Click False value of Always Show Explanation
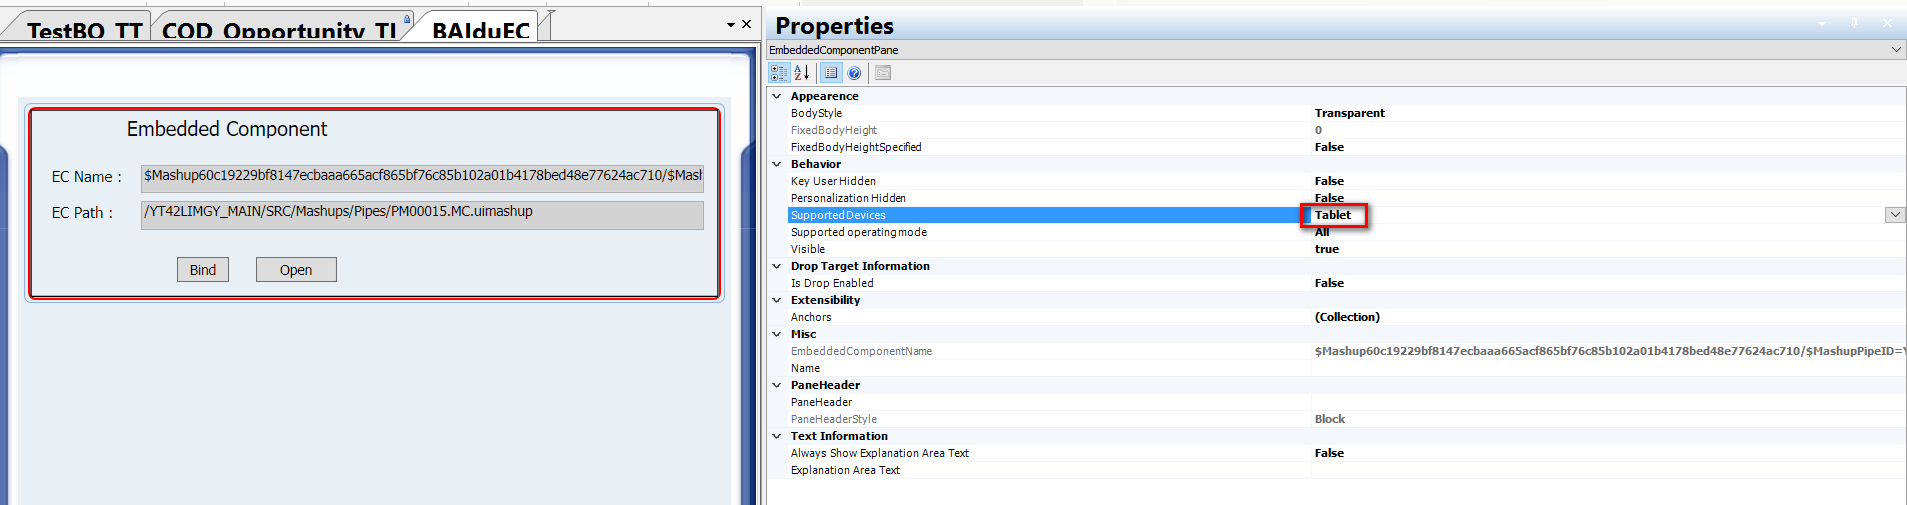The width and height of the screenshot is (1907, 505). click(x=1329, y=453)
